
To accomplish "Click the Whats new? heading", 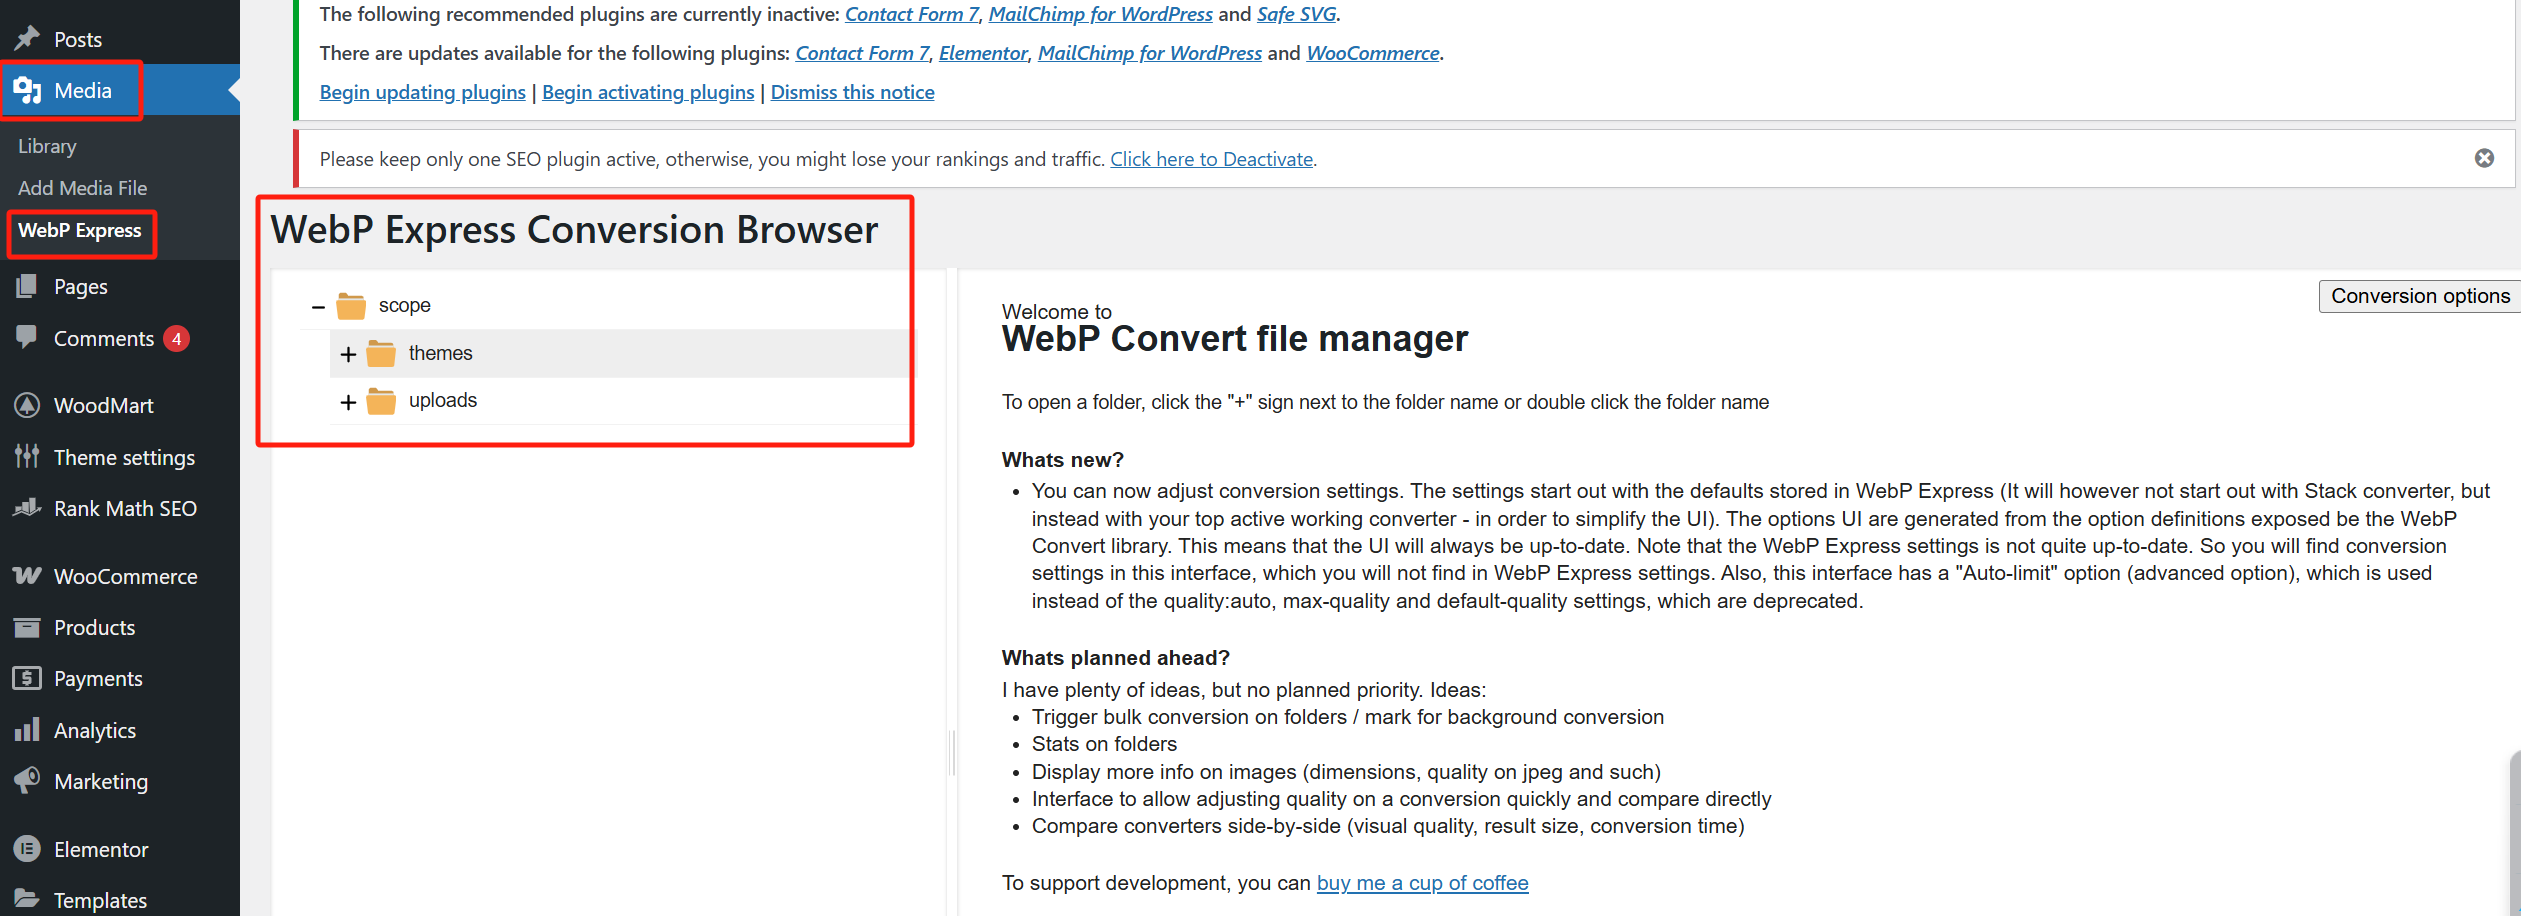I will (x=1063, y=460).
